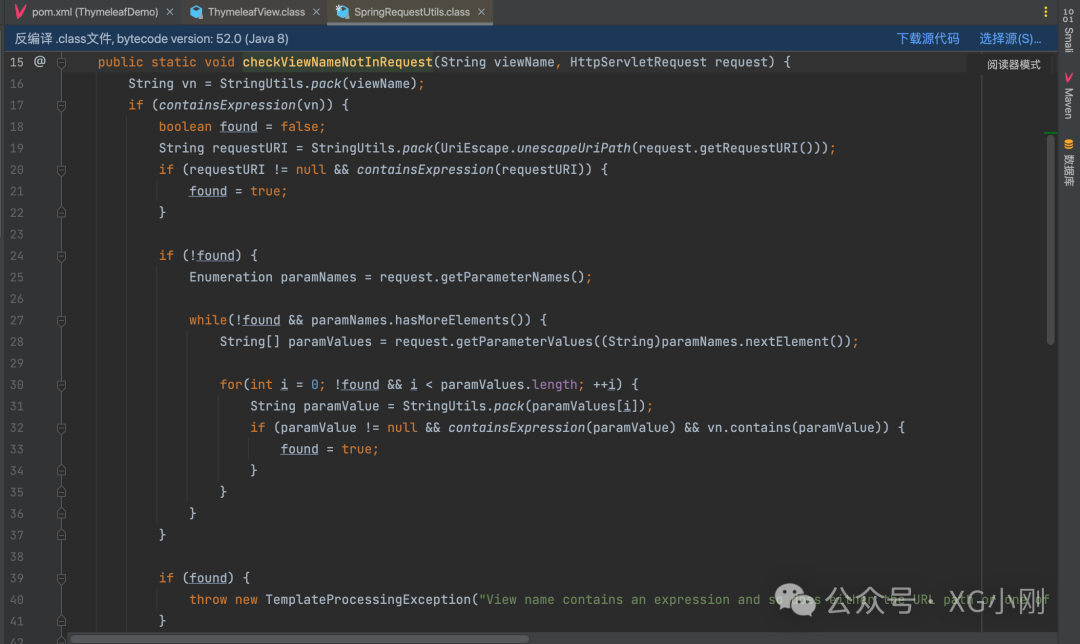Click unescapeUriPath on line 19
Viewport: 1080px width, 644px height.
tap(573, 148)
